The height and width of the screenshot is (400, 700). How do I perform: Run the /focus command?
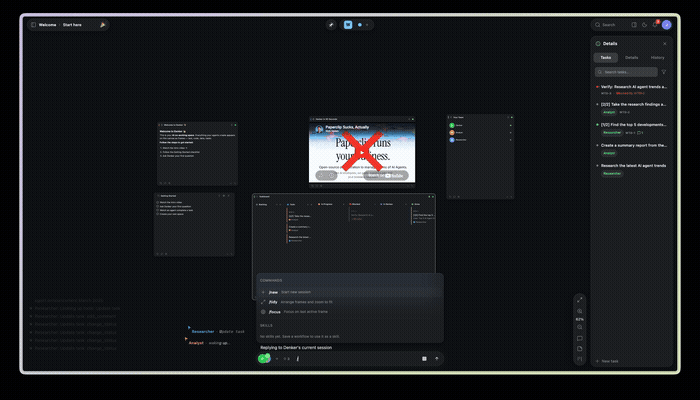[x=350, y=312]
